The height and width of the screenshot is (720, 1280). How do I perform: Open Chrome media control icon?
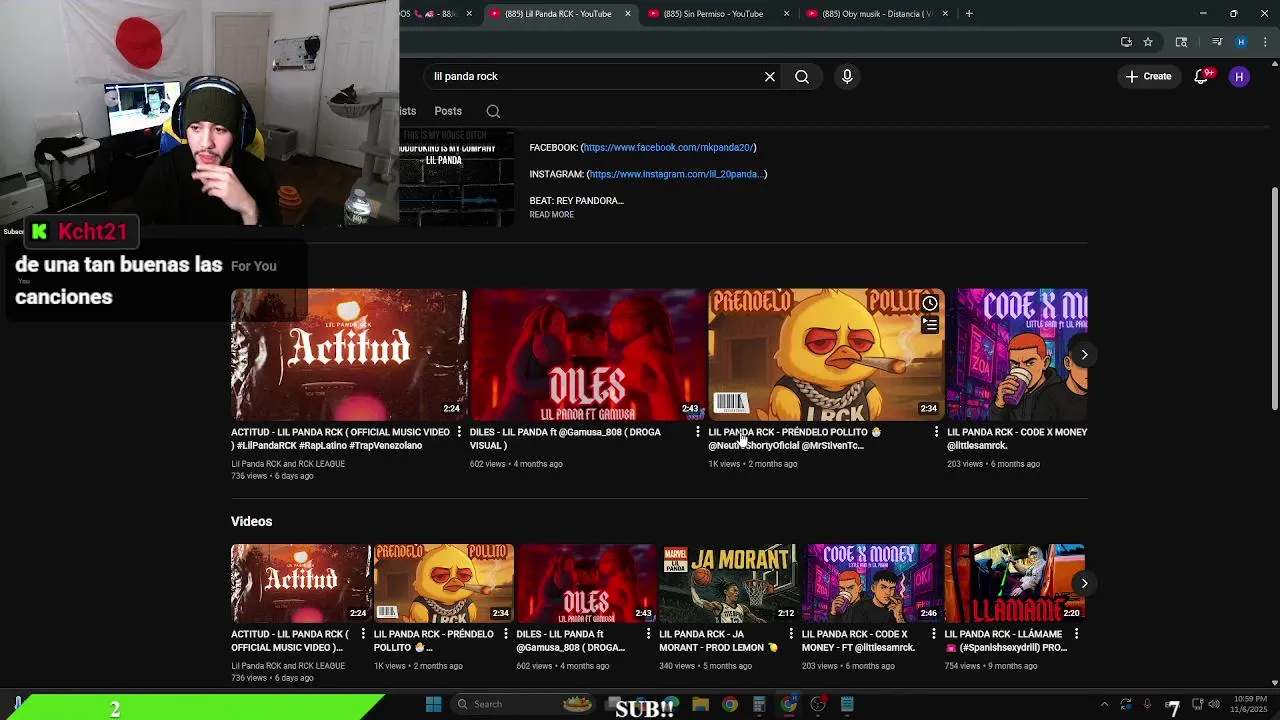[1217, 42]
